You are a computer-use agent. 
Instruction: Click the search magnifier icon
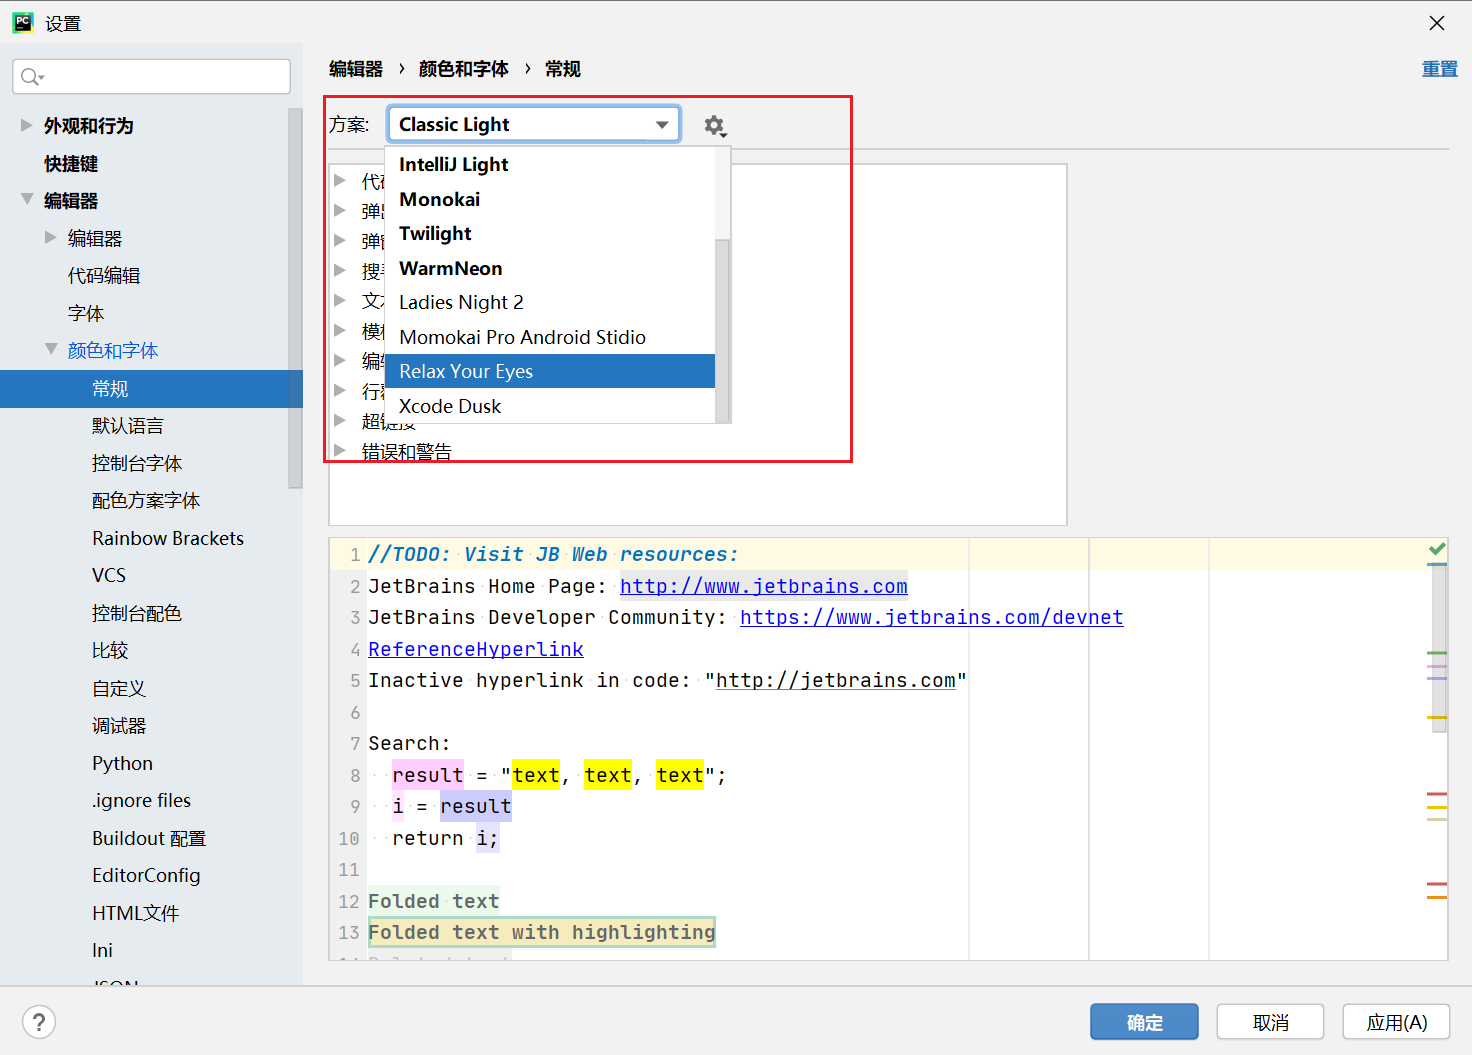31,77
